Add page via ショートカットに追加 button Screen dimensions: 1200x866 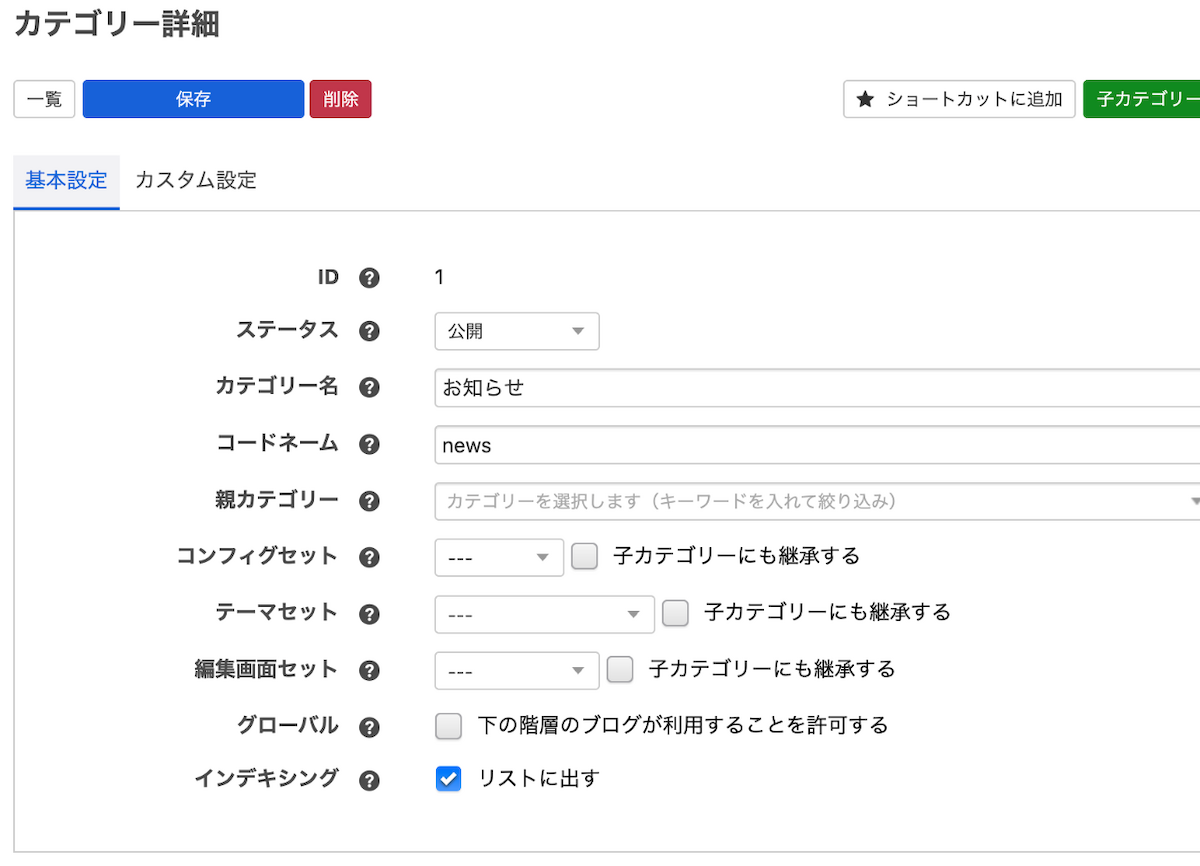[959, 100]
